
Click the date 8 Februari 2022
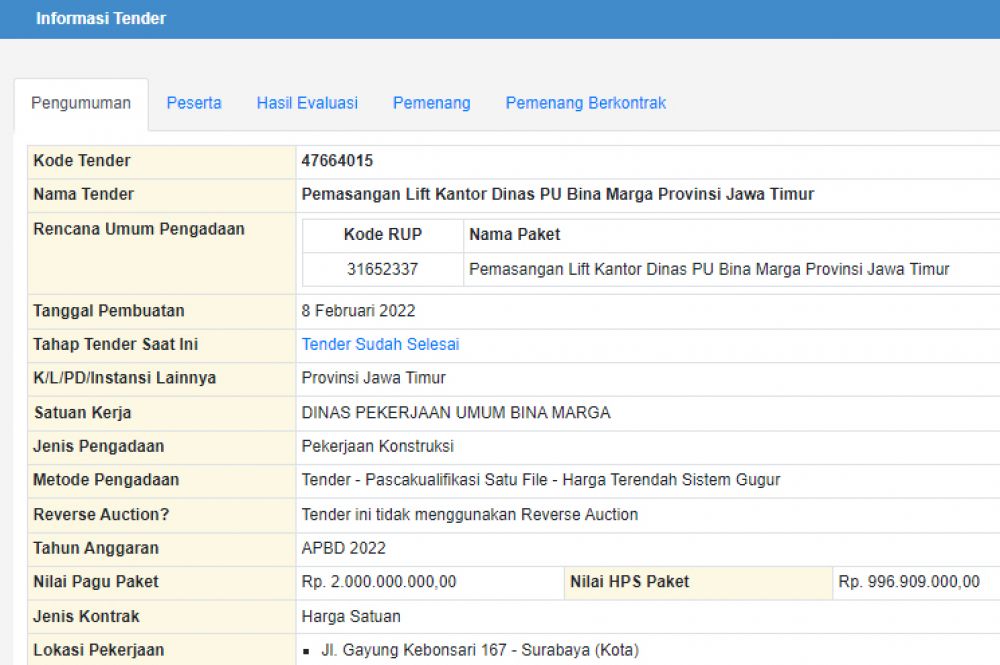358,310
